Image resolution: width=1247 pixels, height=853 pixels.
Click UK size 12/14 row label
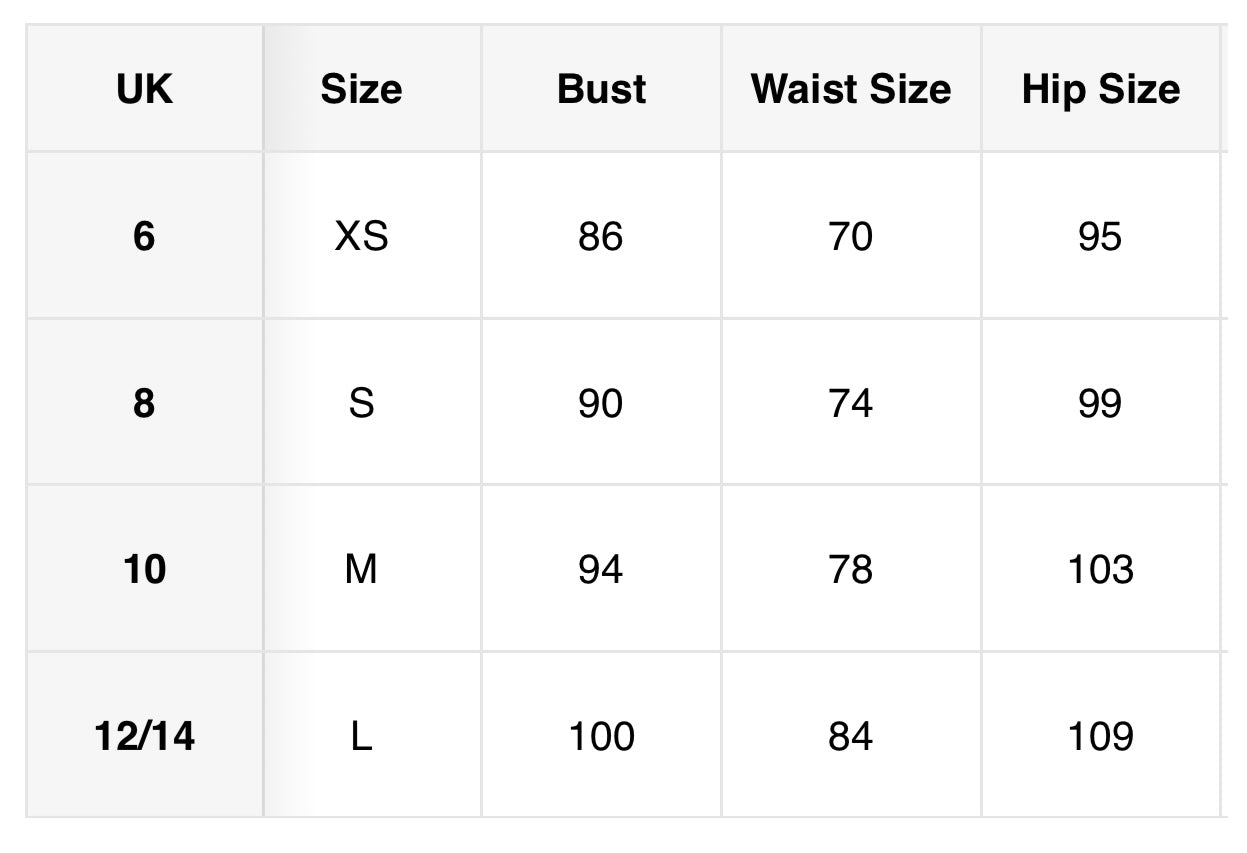point(144,737)
